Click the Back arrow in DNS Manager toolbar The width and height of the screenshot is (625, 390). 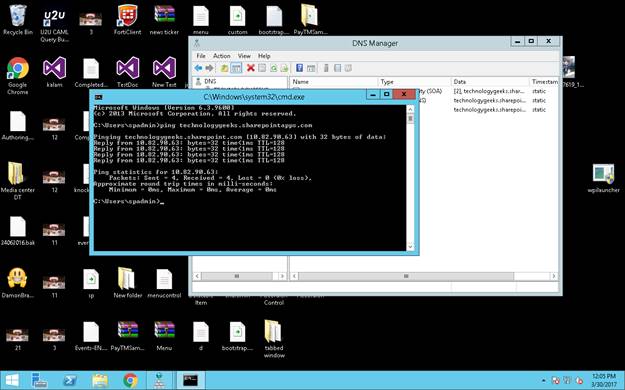[x=198, y=68]
